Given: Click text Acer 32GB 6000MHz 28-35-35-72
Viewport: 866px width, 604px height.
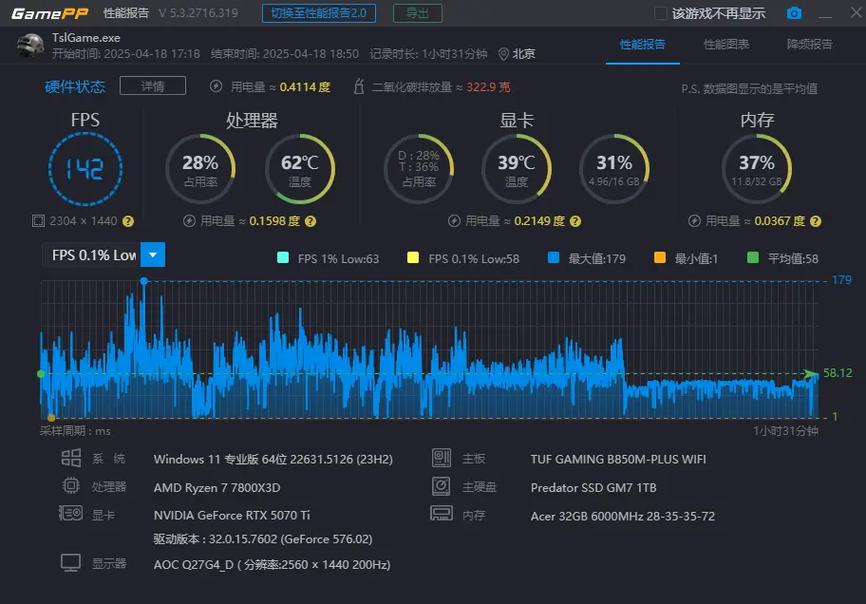Looking at the screenshot, I should coord(622,516).
